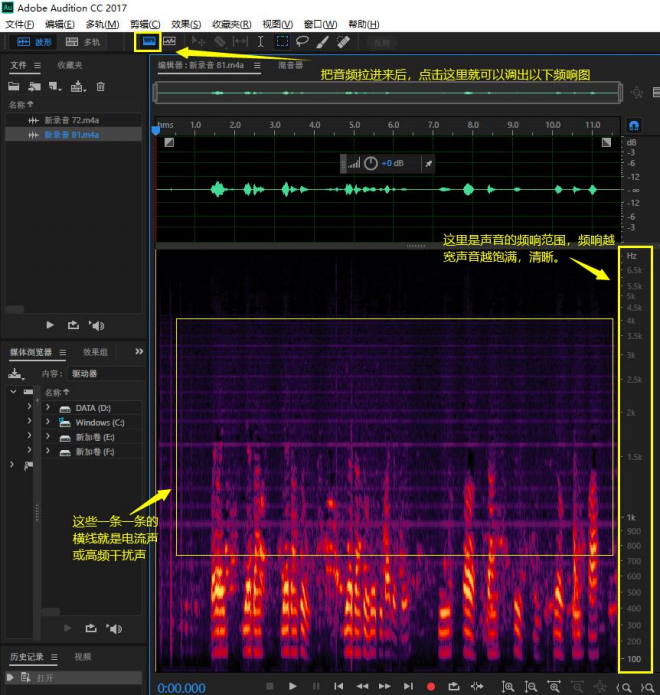Select file 新录音 72.m4a
The width and height of the screenshot is (660, 695).
tap(74, 120)
